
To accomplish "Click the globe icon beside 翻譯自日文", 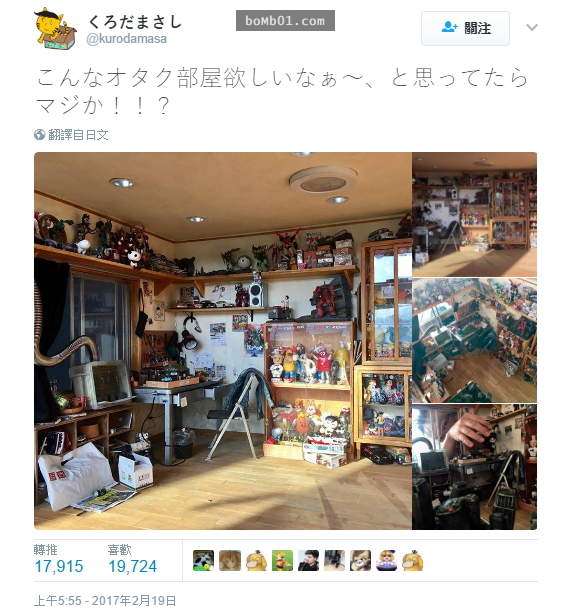I will pos(39,135).
